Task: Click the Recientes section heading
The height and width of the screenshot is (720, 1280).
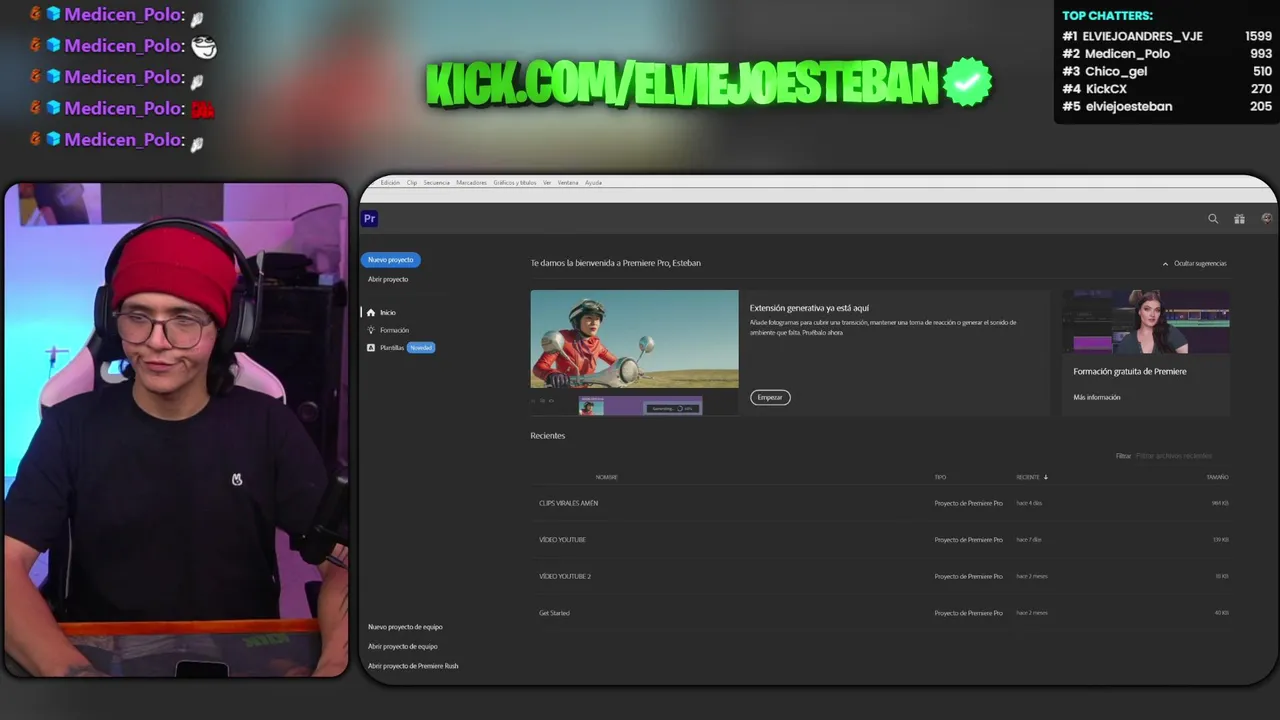Action: [x=548, y=436]
